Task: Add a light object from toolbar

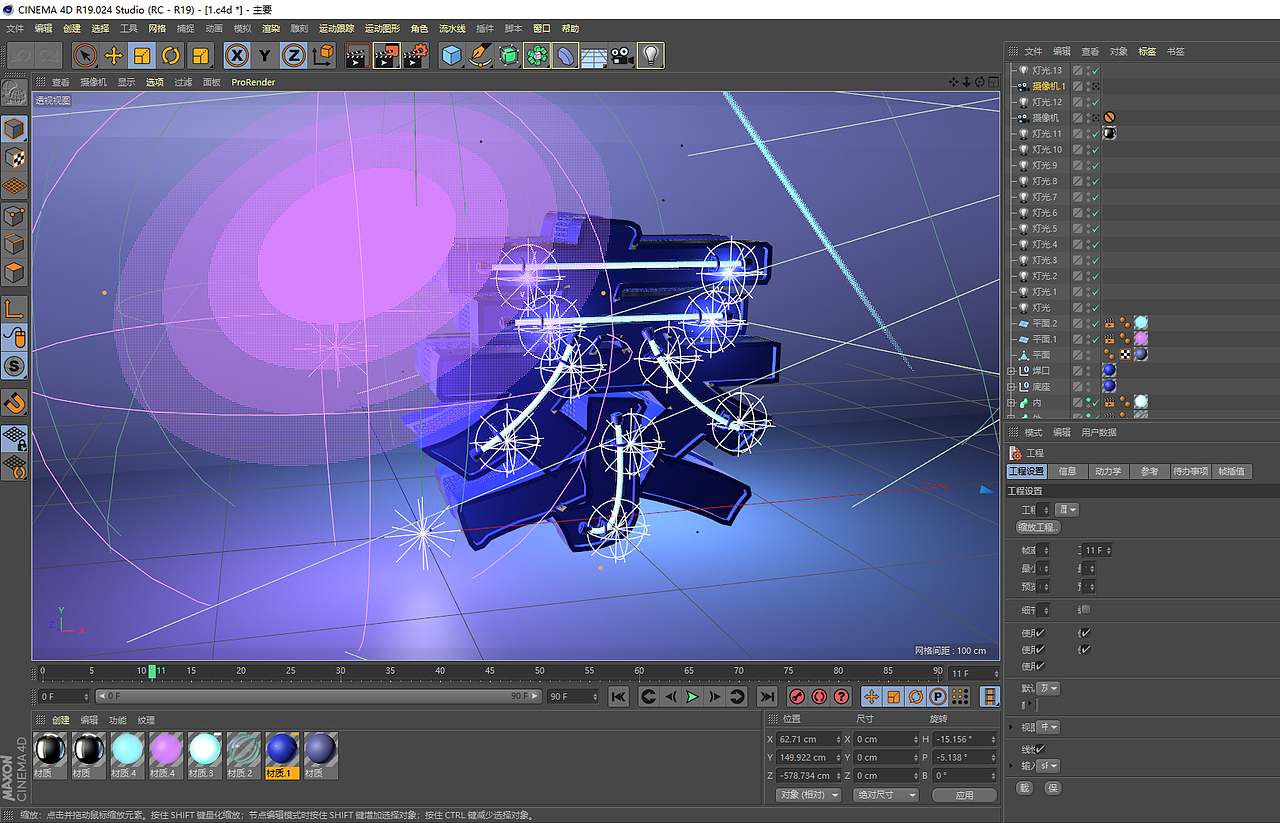Action: tap(651, 55)
